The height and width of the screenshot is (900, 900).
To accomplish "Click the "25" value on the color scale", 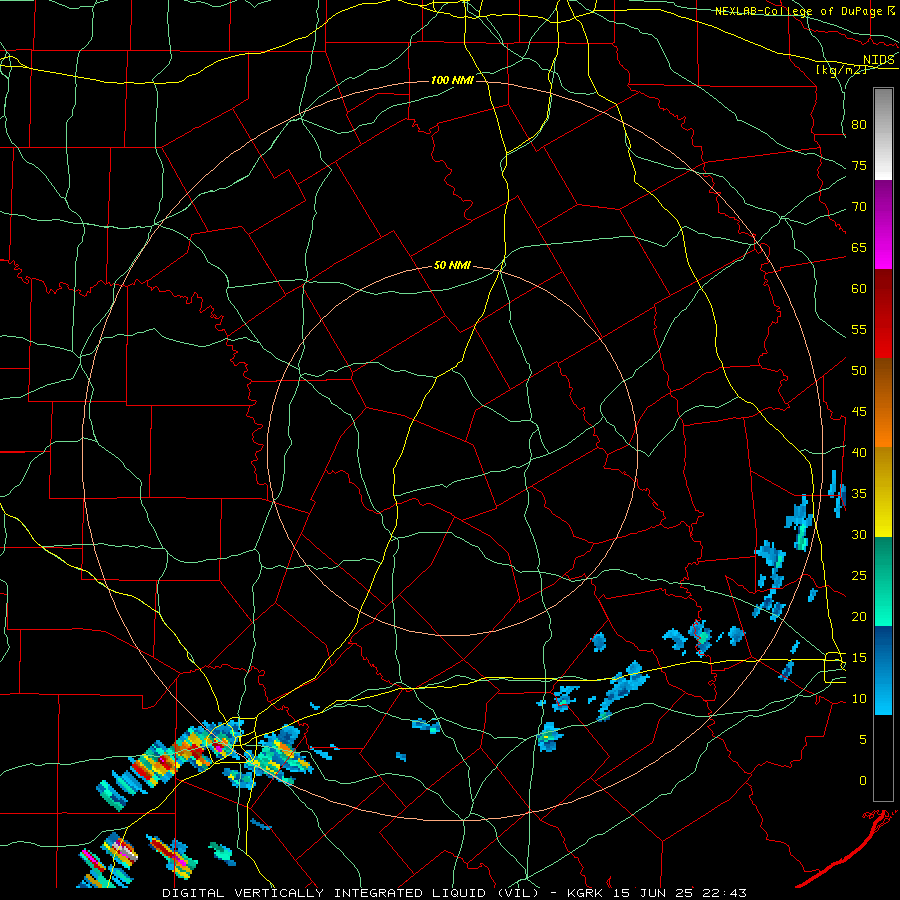I will click(859, 576).
